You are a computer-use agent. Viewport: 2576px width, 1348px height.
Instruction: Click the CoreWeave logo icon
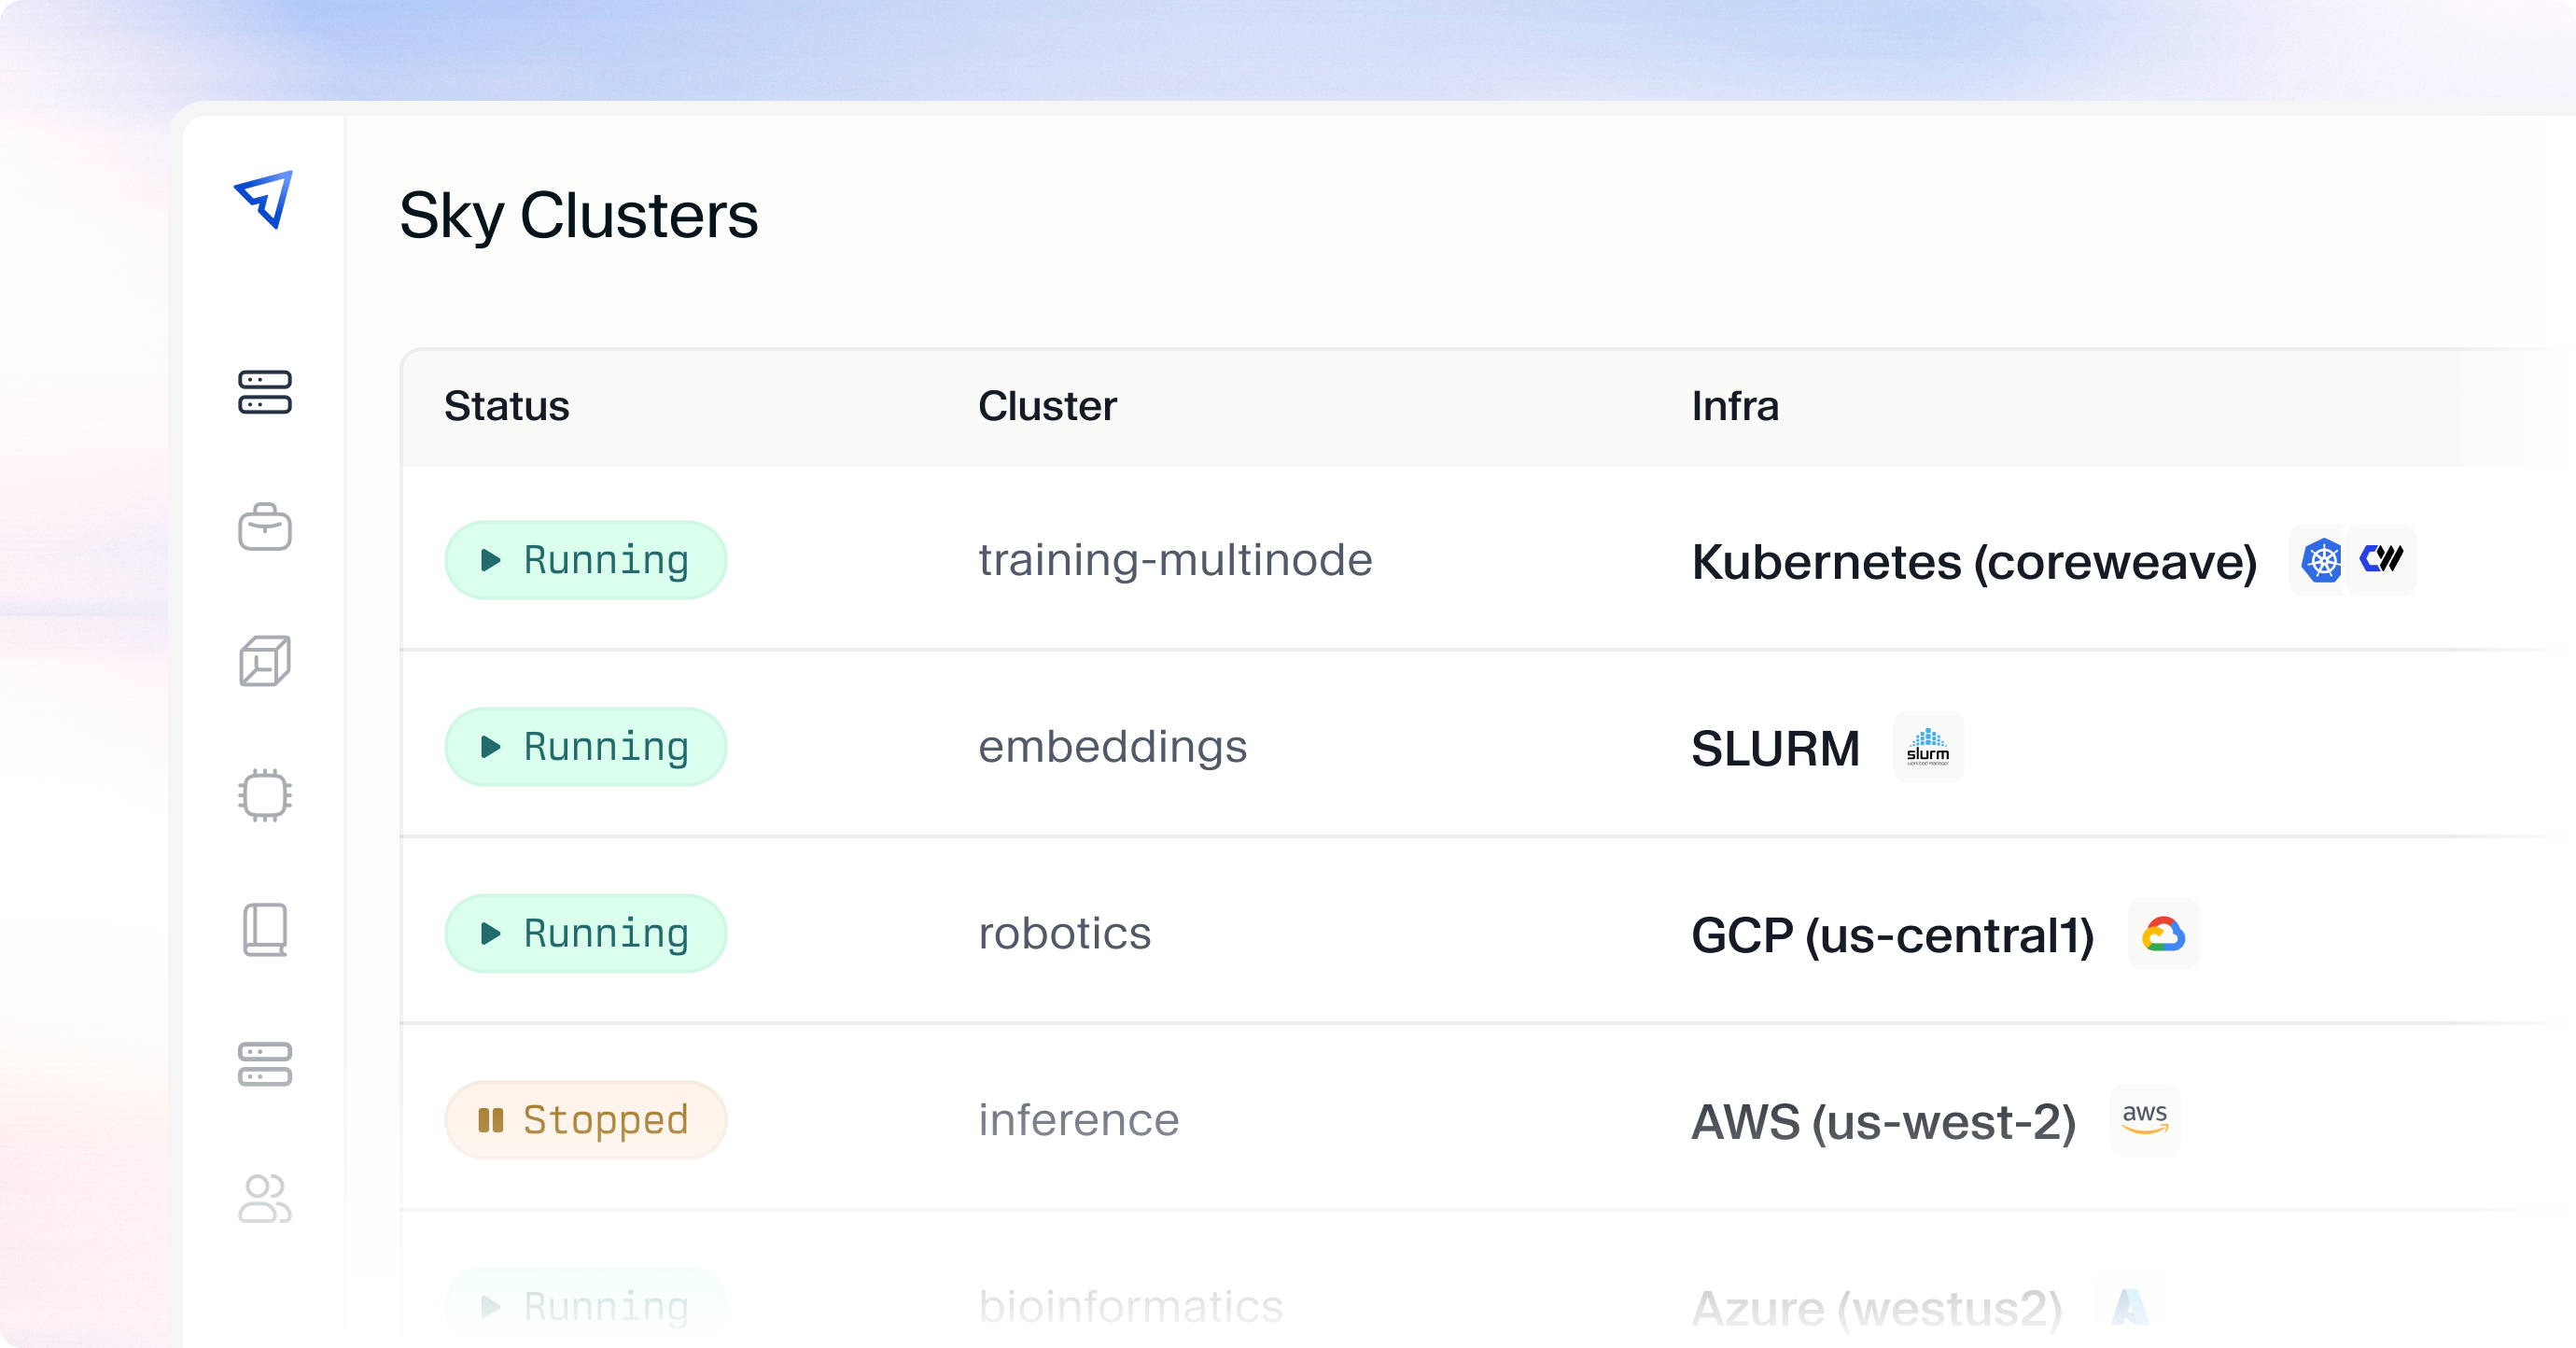[x=2381, y=560]
